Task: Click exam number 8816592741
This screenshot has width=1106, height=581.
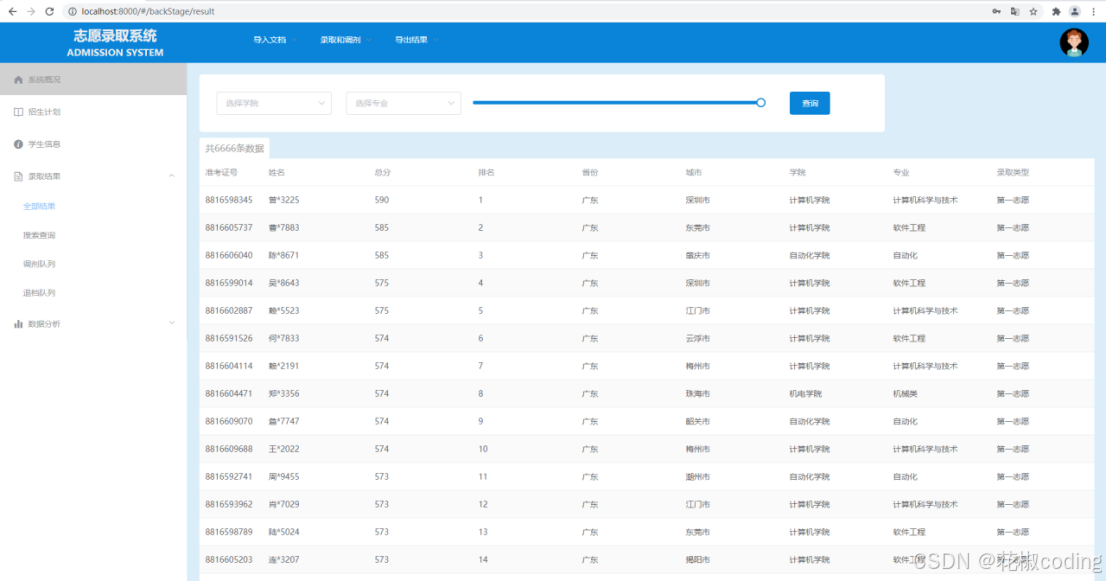Action: (x=229, y=477)
